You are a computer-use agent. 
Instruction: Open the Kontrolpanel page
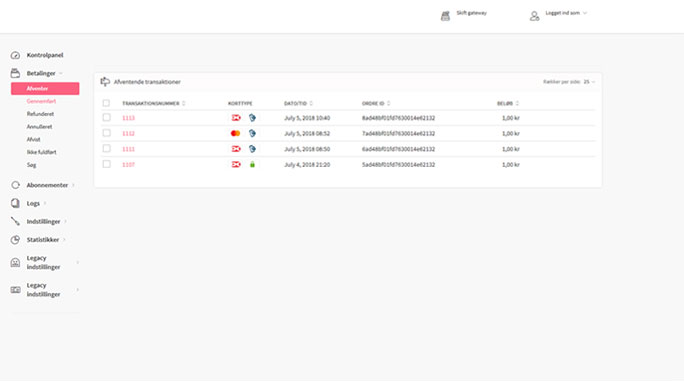[45, 55]
